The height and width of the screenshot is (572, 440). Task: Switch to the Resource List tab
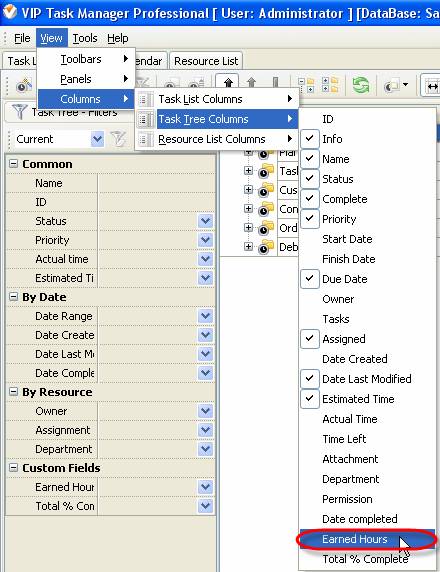(x=206, y=61)
